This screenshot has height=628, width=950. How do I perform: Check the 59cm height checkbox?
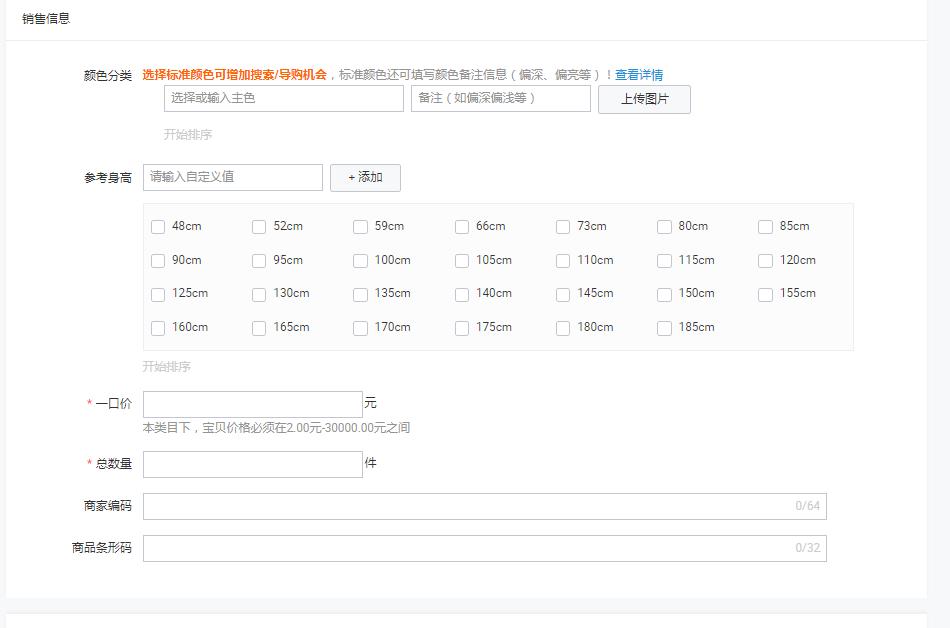360,227
